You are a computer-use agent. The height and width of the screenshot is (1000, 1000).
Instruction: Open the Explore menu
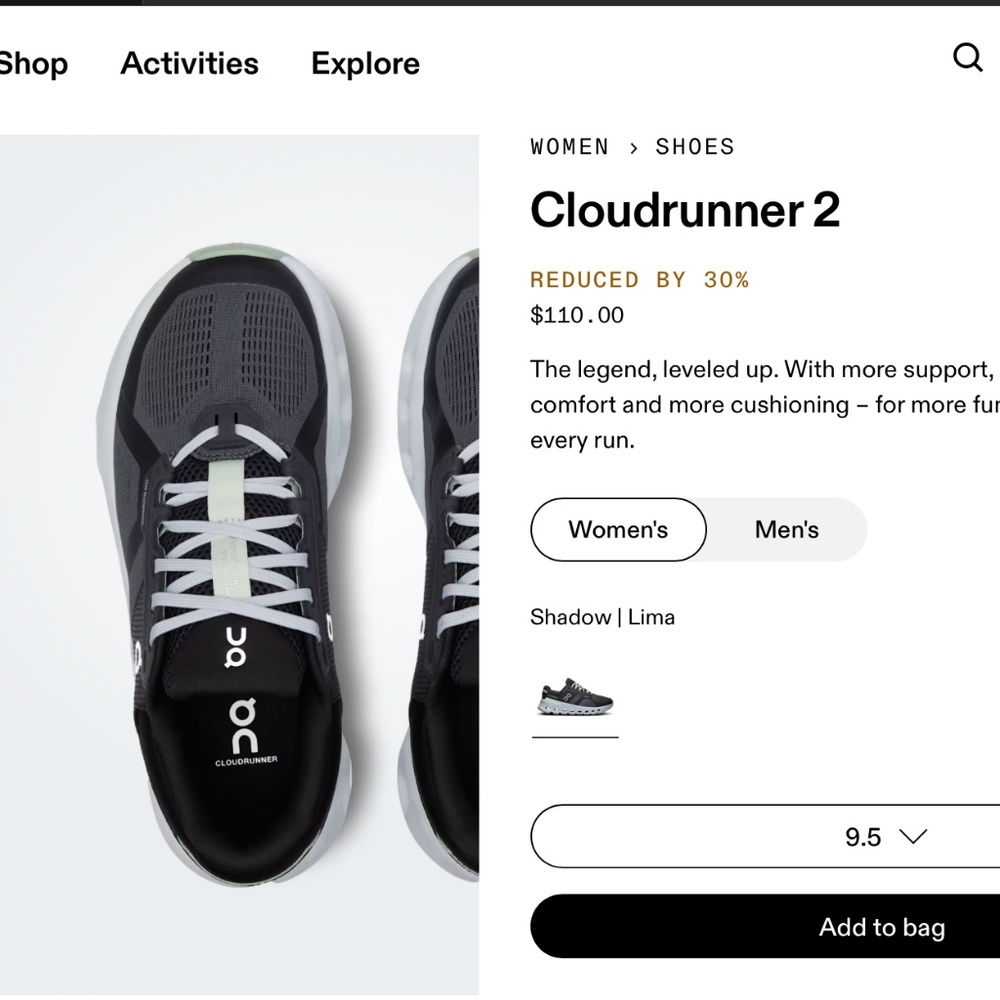(x=365, y=63)
